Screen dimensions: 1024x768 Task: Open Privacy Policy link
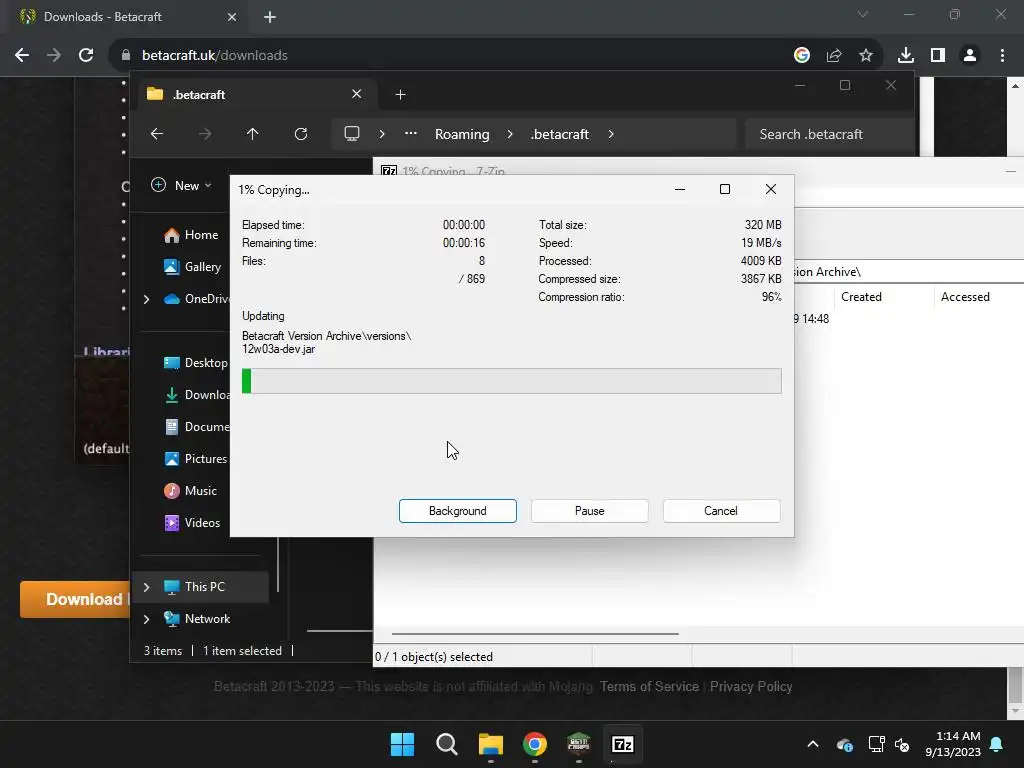coord(751,686)
